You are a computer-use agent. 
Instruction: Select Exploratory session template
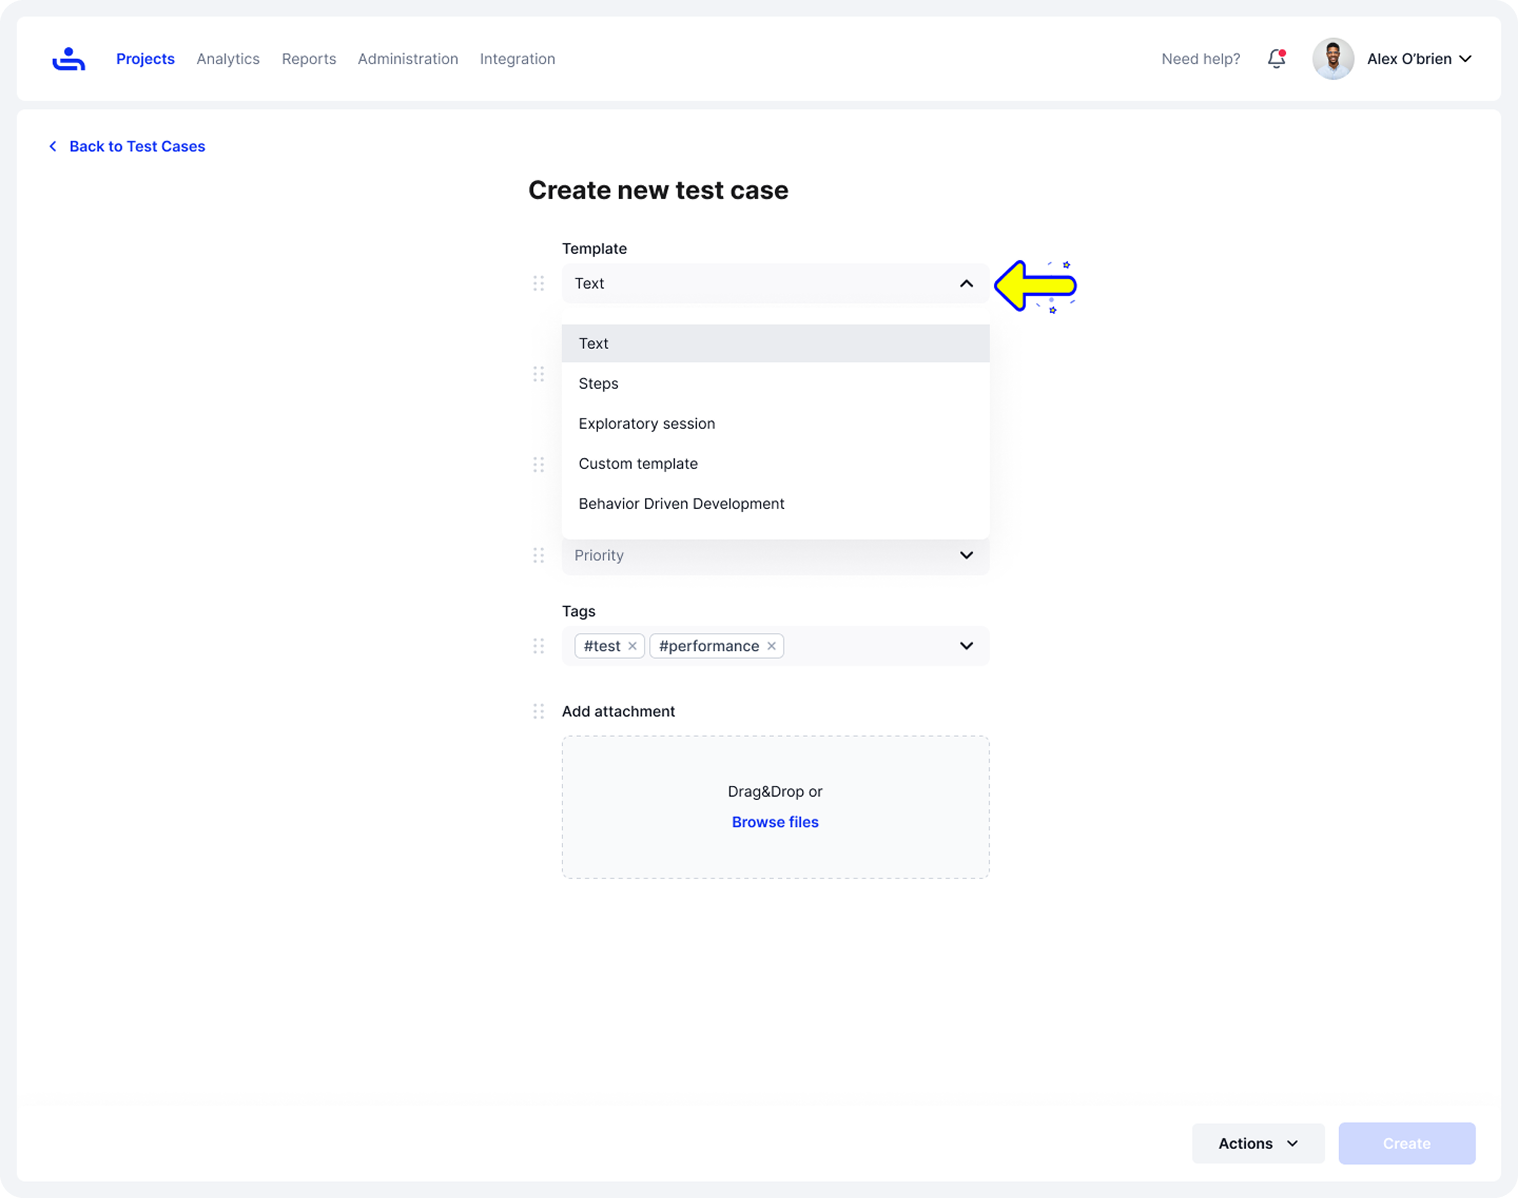(775, 423)
